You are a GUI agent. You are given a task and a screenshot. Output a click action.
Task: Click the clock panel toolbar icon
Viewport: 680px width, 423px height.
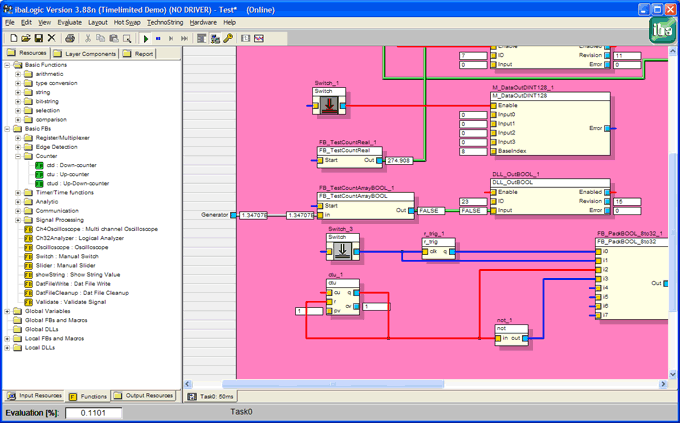click(245, 38)
